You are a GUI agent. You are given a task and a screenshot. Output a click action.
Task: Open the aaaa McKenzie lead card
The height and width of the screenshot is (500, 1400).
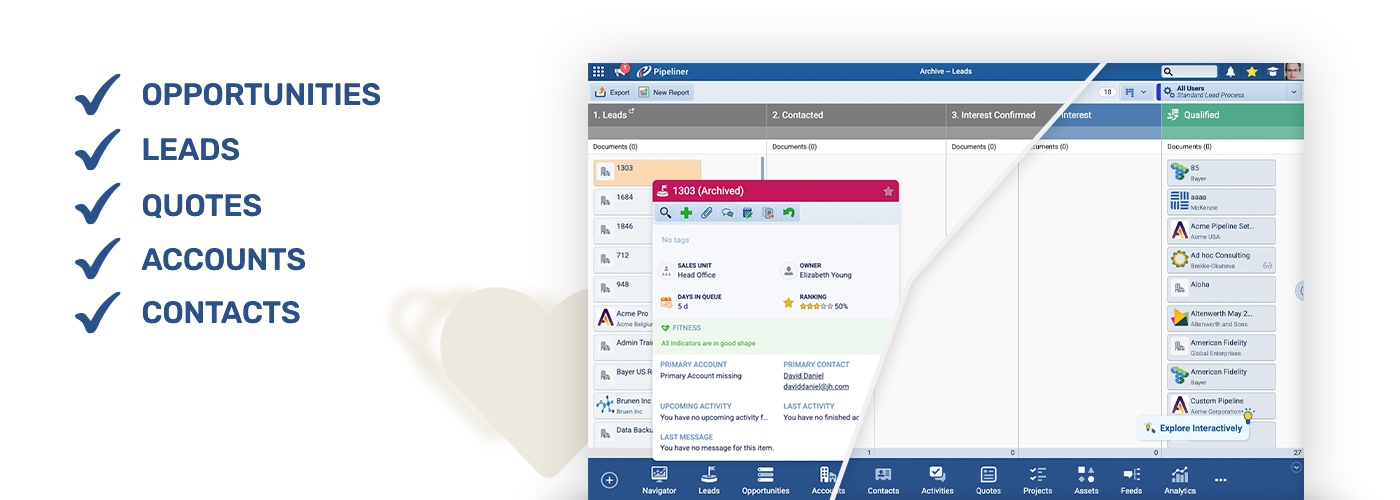1221,201
